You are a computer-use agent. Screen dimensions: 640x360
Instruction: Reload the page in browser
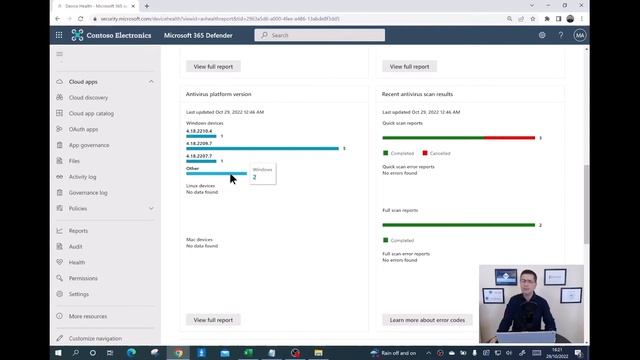(81, 19)
